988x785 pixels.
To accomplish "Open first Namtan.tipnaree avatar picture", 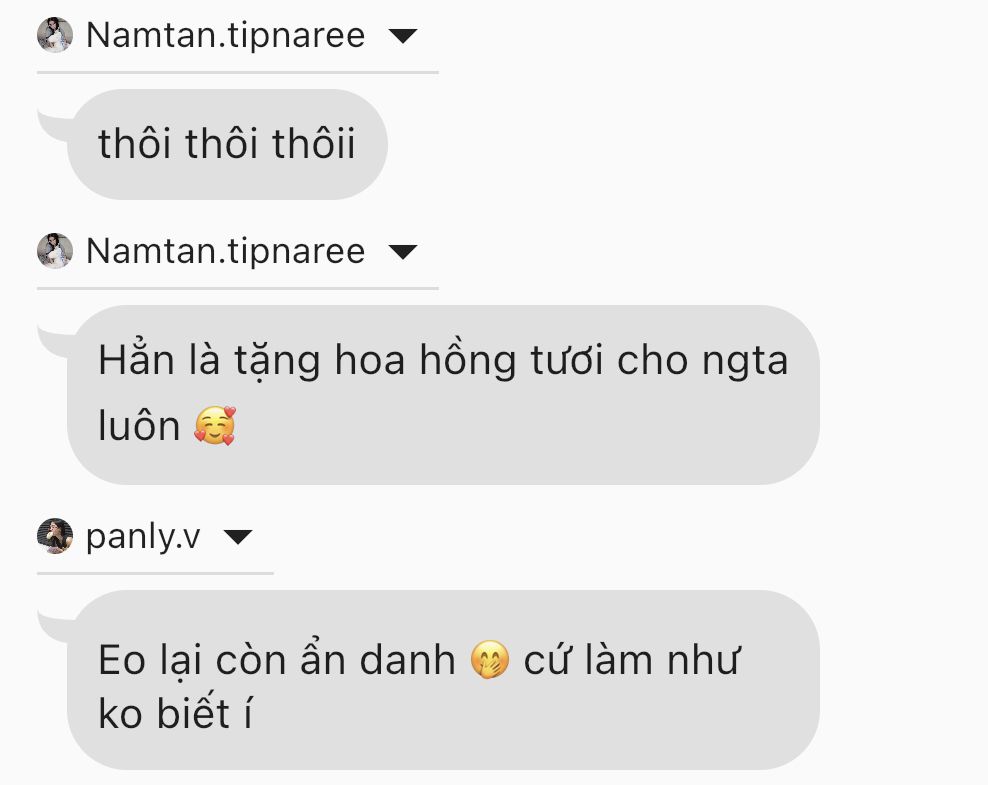I will tap(55, 35).
